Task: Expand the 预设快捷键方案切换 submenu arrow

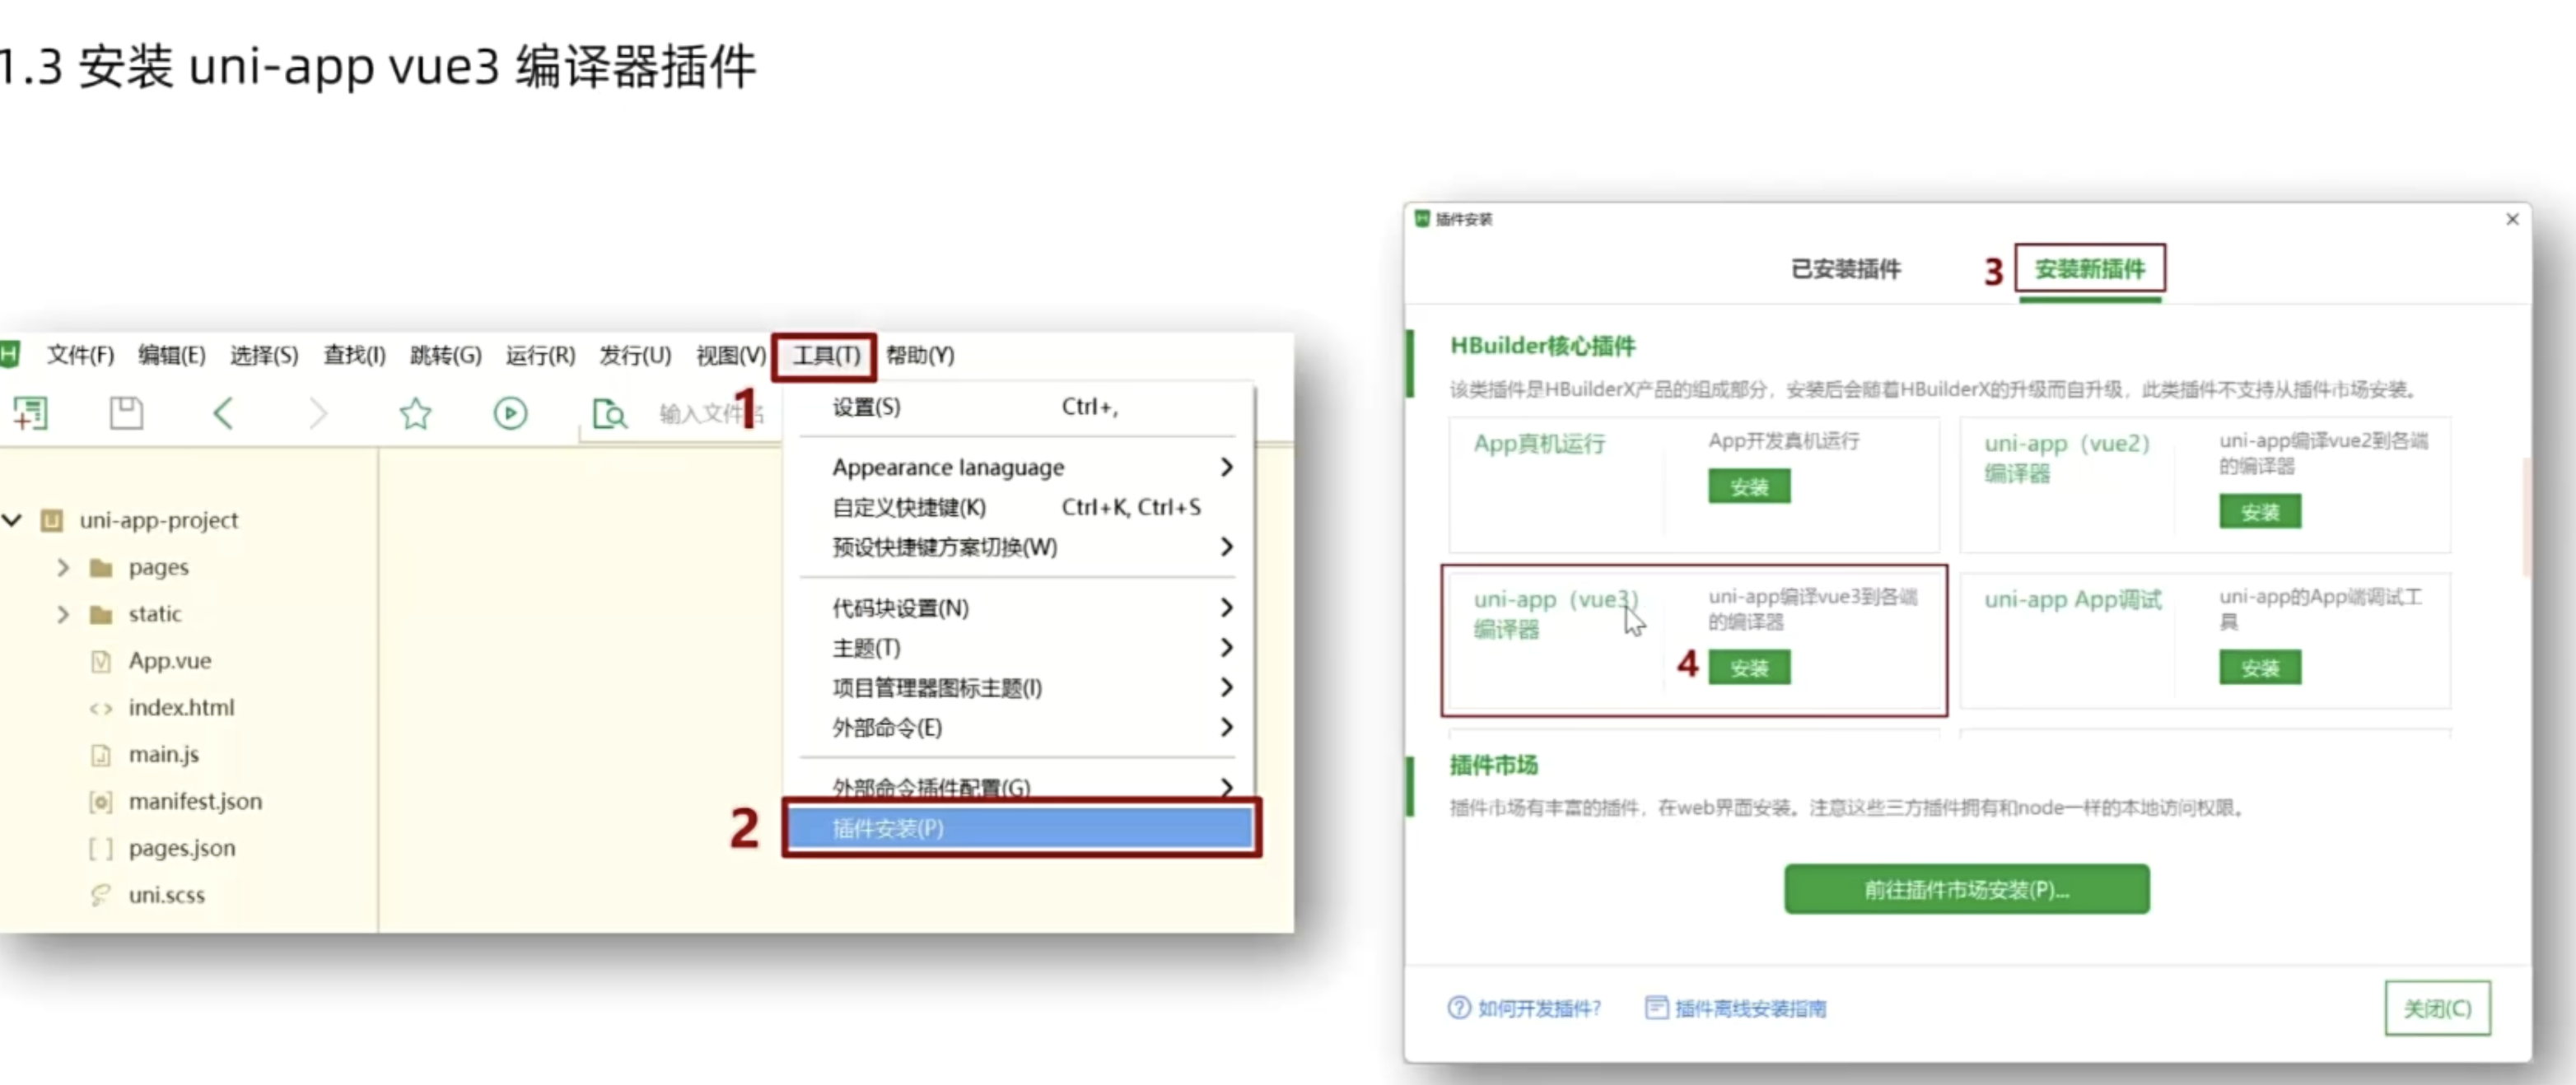Action: (1226, 547)
